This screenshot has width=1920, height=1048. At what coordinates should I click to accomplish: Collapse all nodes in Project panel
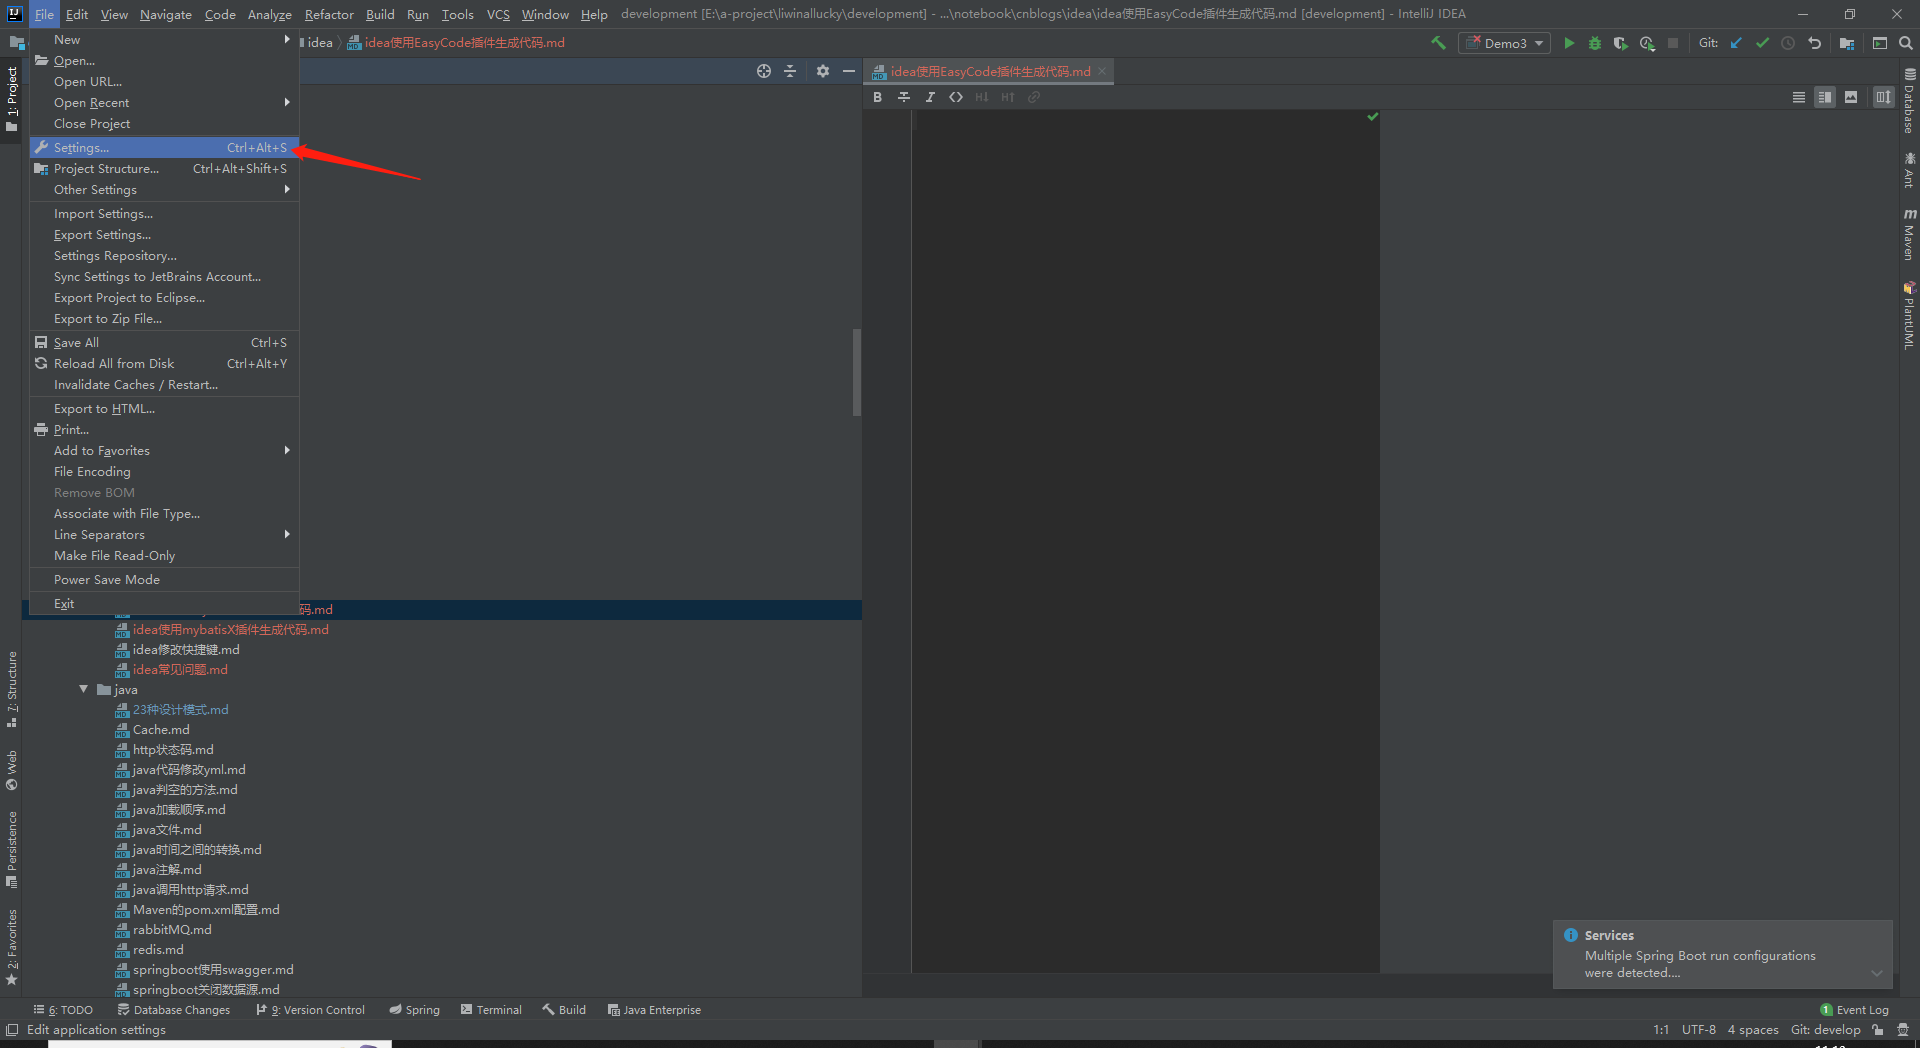(790, 71)
